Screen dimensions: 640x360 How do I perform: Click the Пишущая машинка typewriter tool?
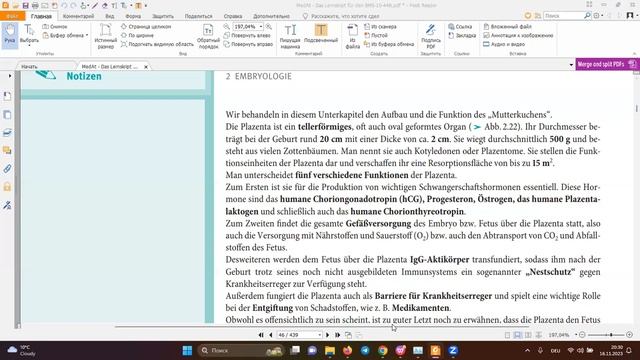[290, 36]
